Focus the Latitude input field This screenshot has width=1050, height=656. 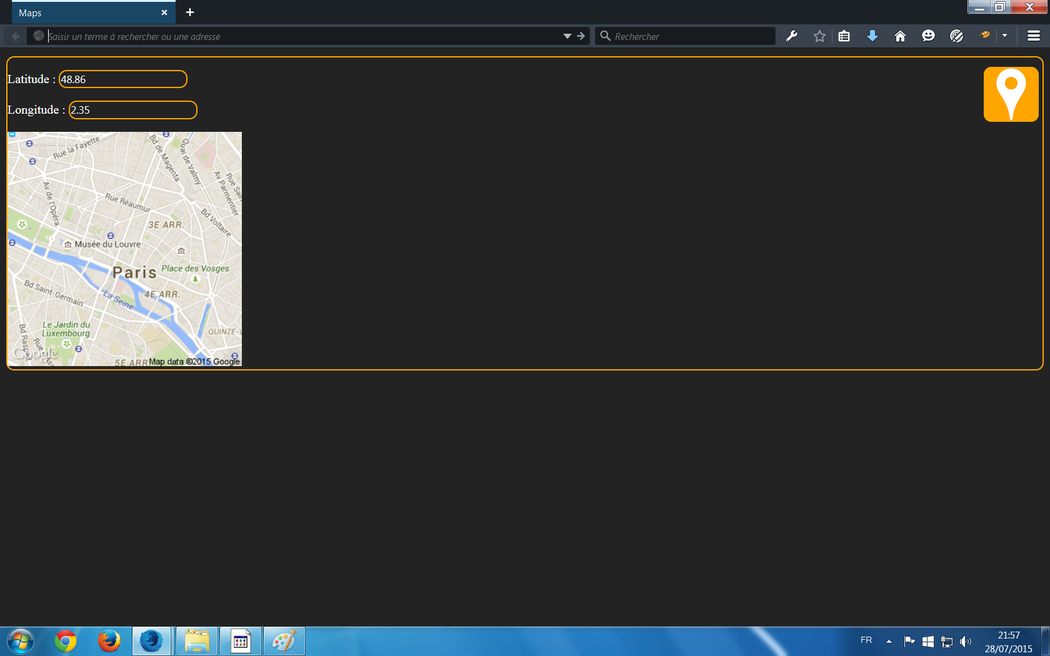[123, 79]
